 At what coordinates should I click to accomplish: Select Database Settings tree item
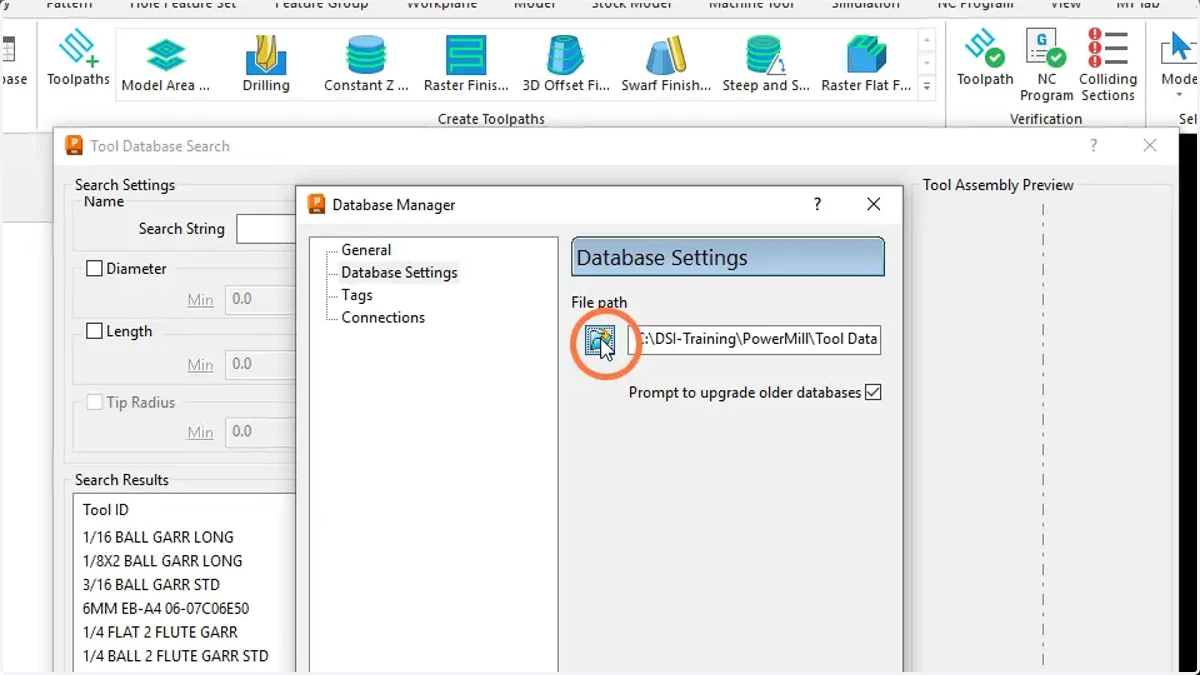point(399,272)
